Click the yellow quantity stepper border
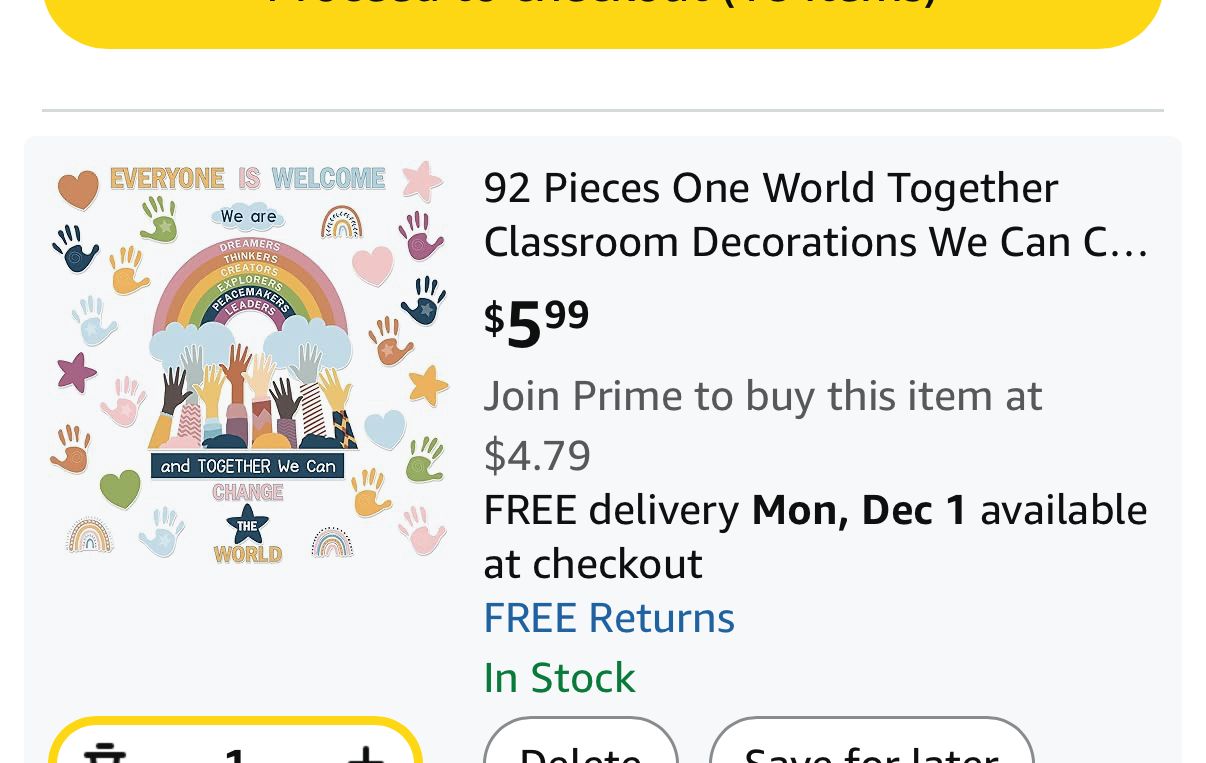Image resolution: width=1206 pixels, height=763 pixels. tap(235, 722)
